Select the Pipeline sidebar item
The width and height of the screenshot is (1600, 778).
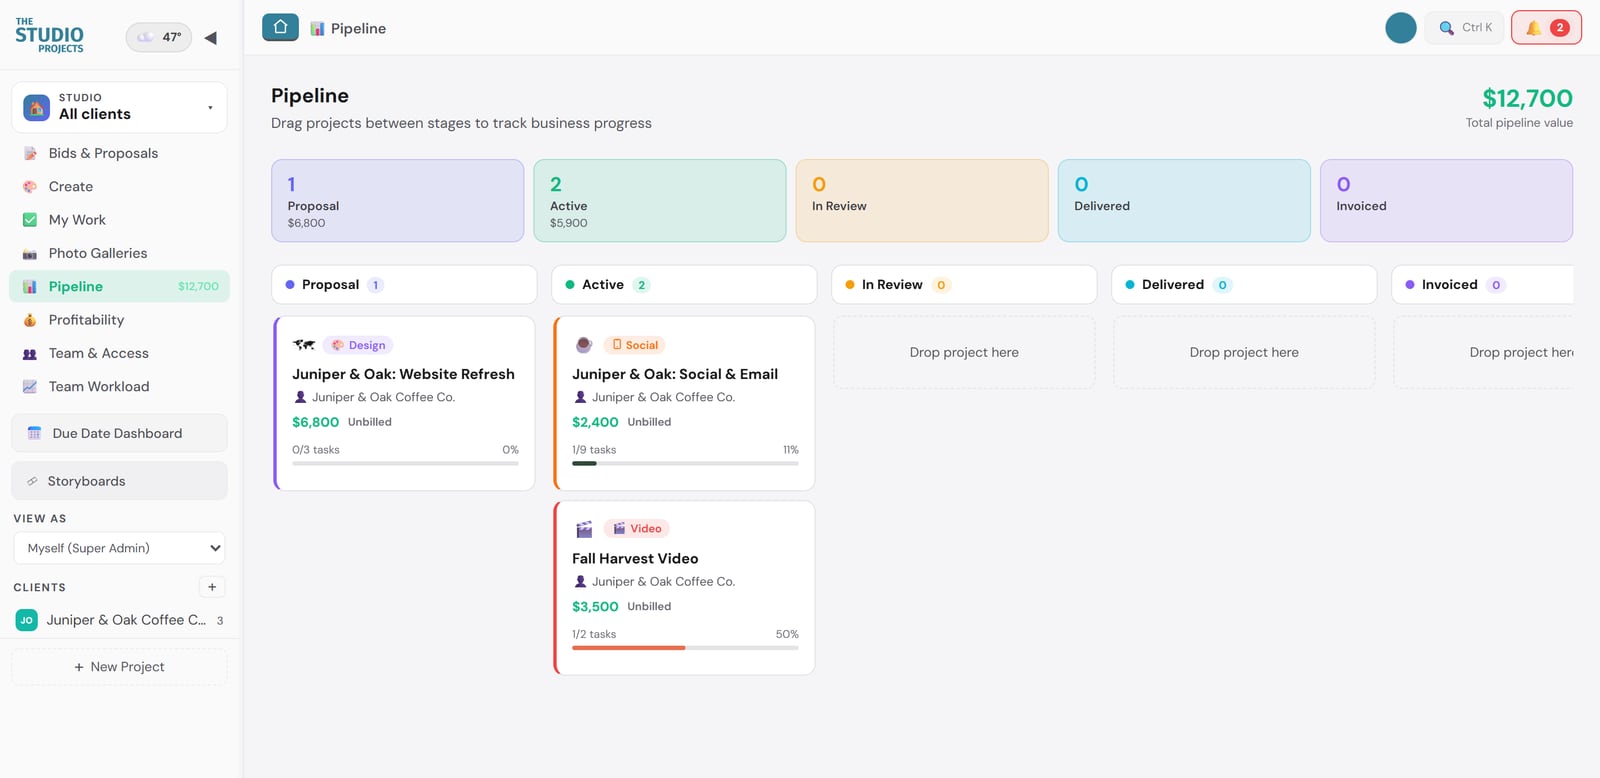click(119, 286)
